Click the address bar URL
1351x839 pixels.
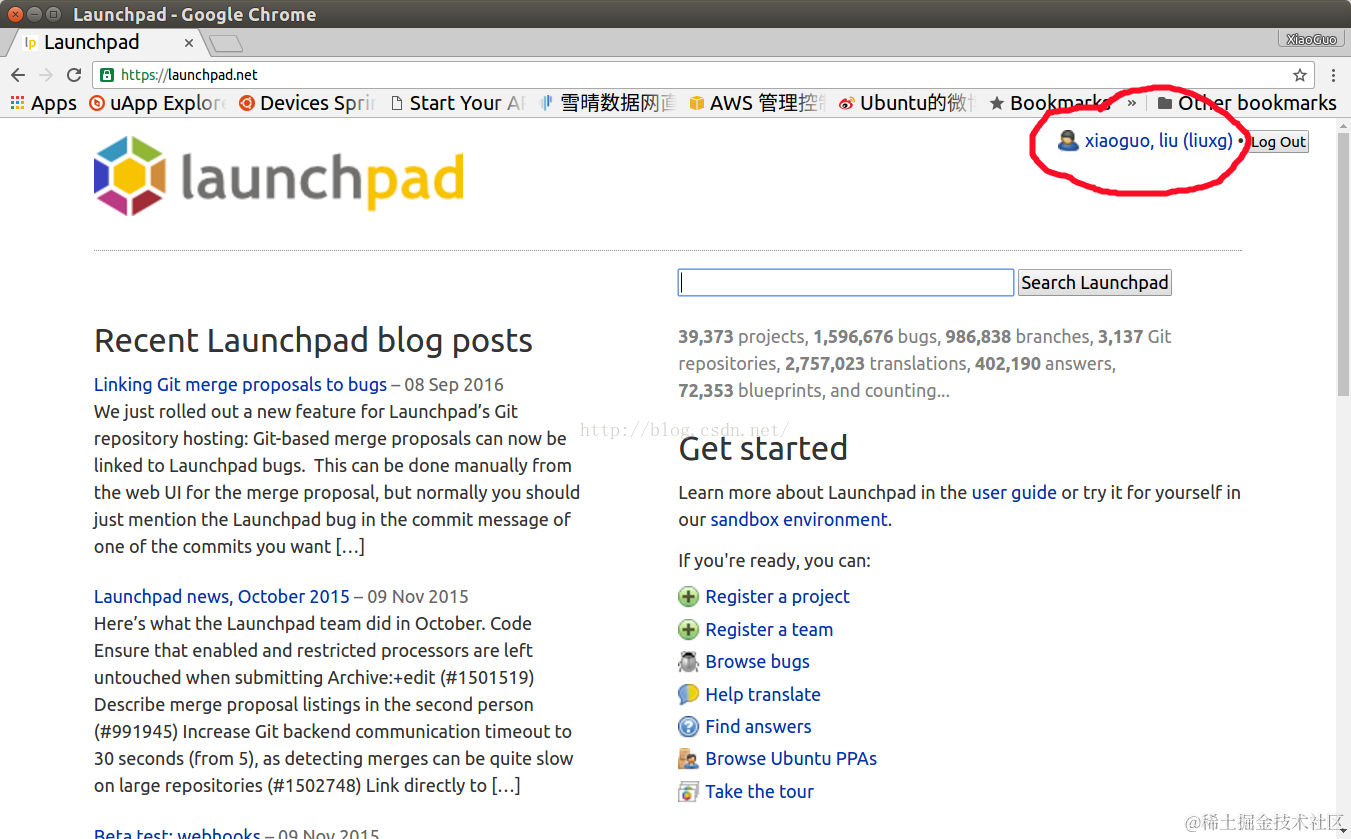pos(189,75)
